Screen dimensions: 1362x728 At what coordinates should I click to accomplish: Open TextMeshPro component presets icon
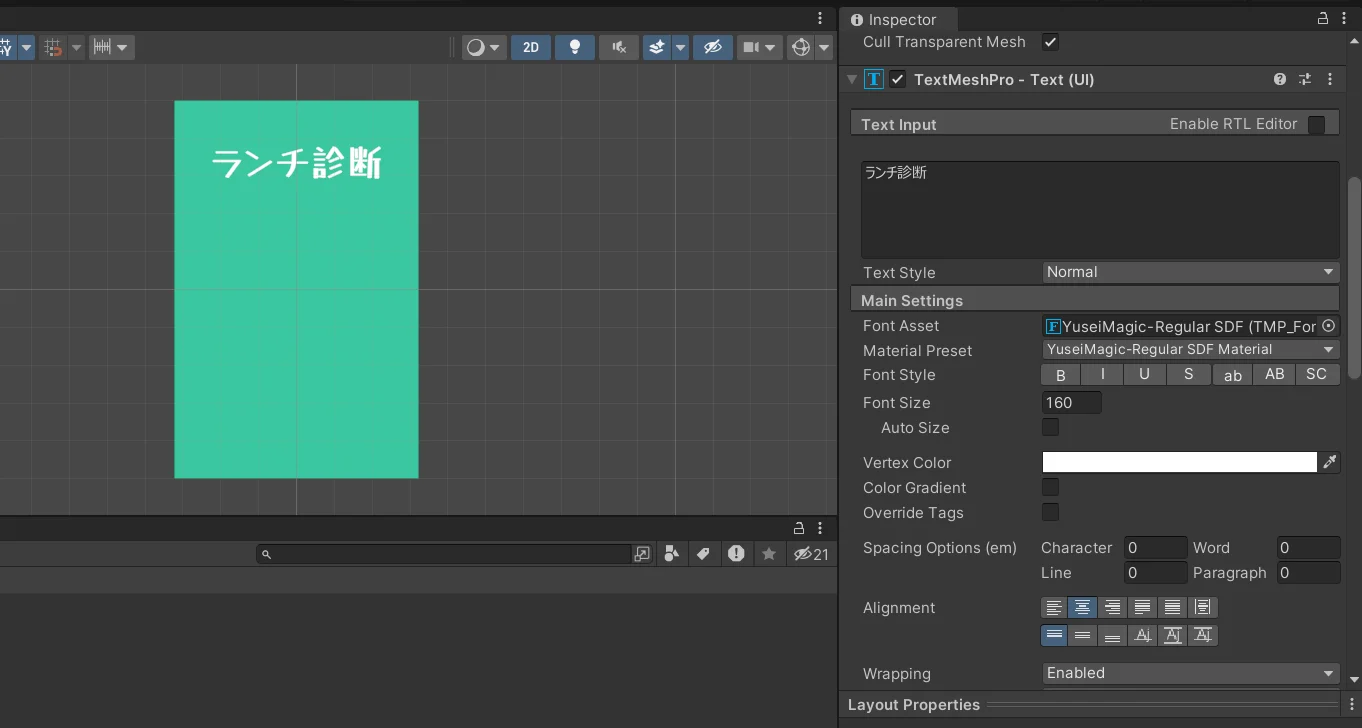pyautogui.click(x=1305, y=79)
